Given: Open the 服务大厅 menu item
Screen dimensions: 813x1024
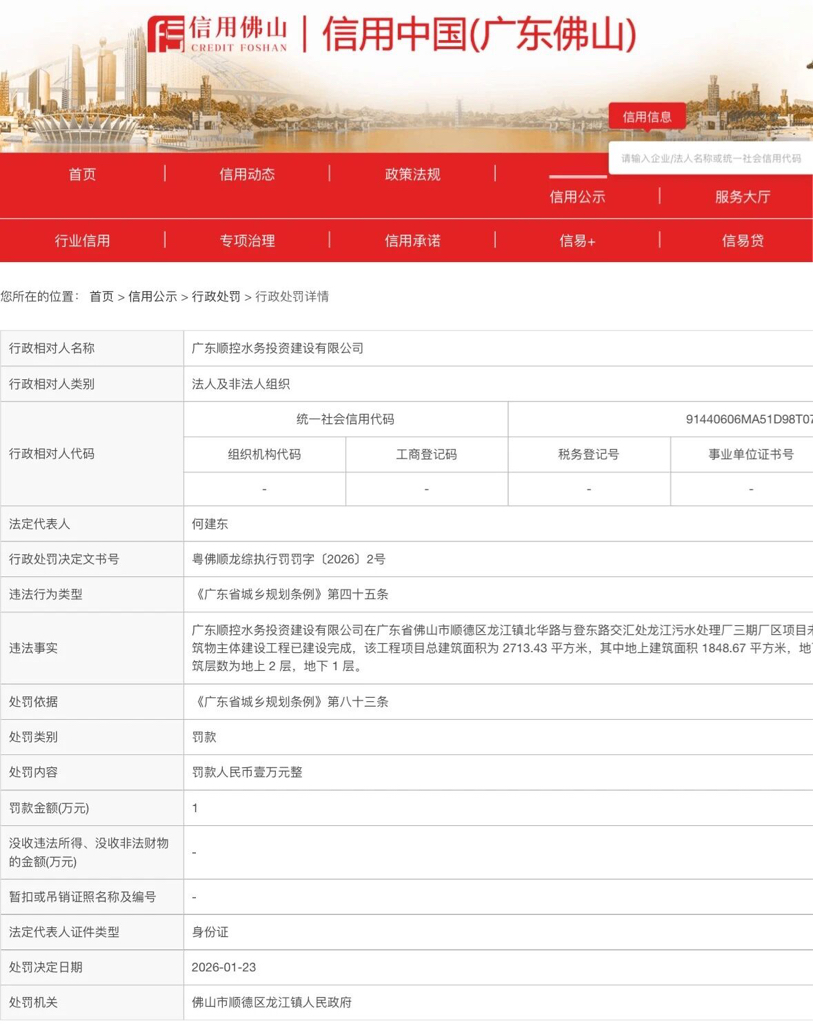Looking at the screenshot, I should 742,197.
